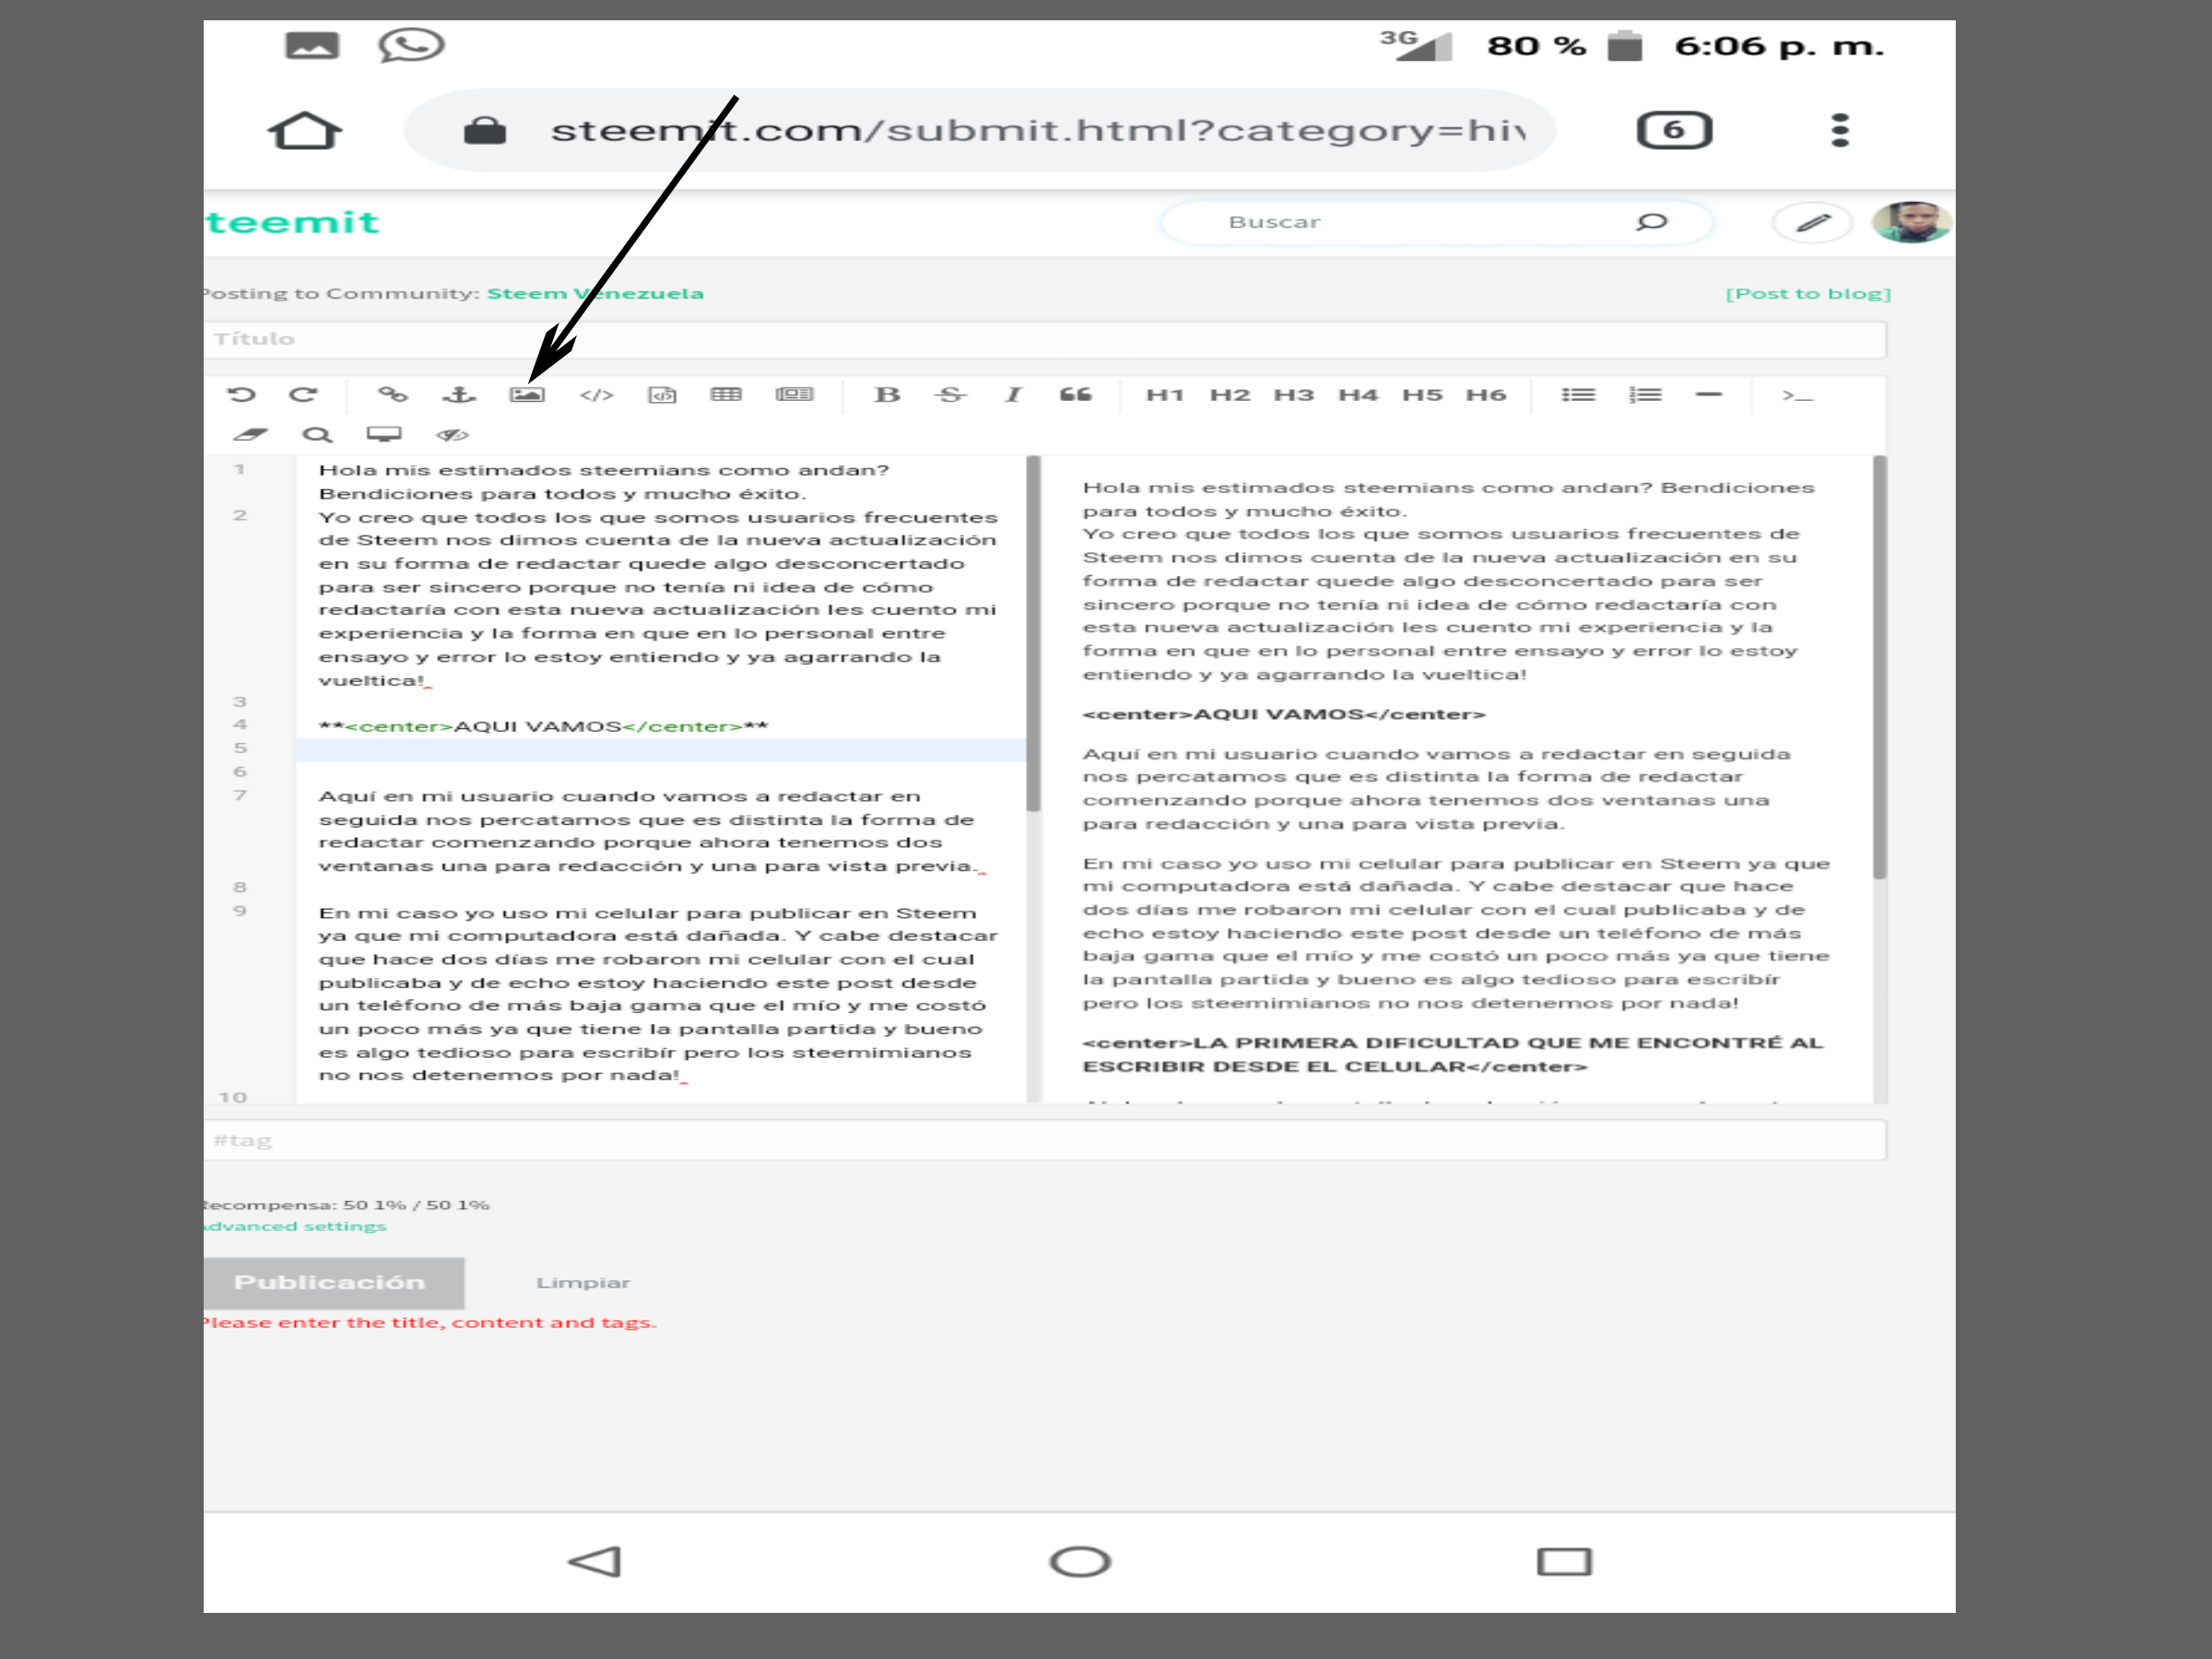2212x1659 pixels.
Task: Tap the Android recent apps square
Action: pos(1564,1561)
